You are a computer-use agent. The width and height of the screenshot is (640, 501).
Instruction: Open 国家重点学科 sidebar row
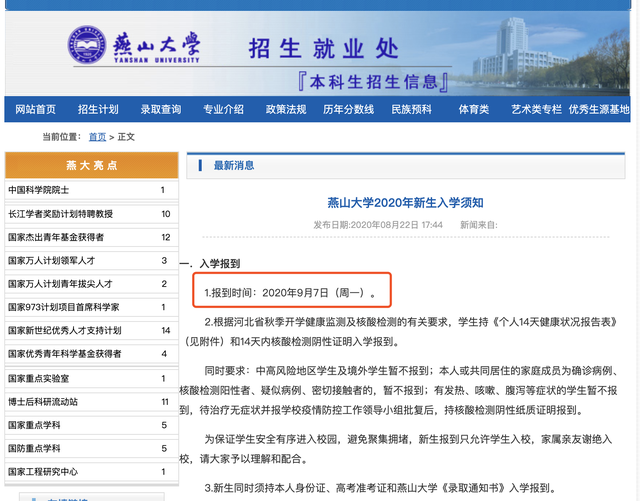[x=92, y=425]
